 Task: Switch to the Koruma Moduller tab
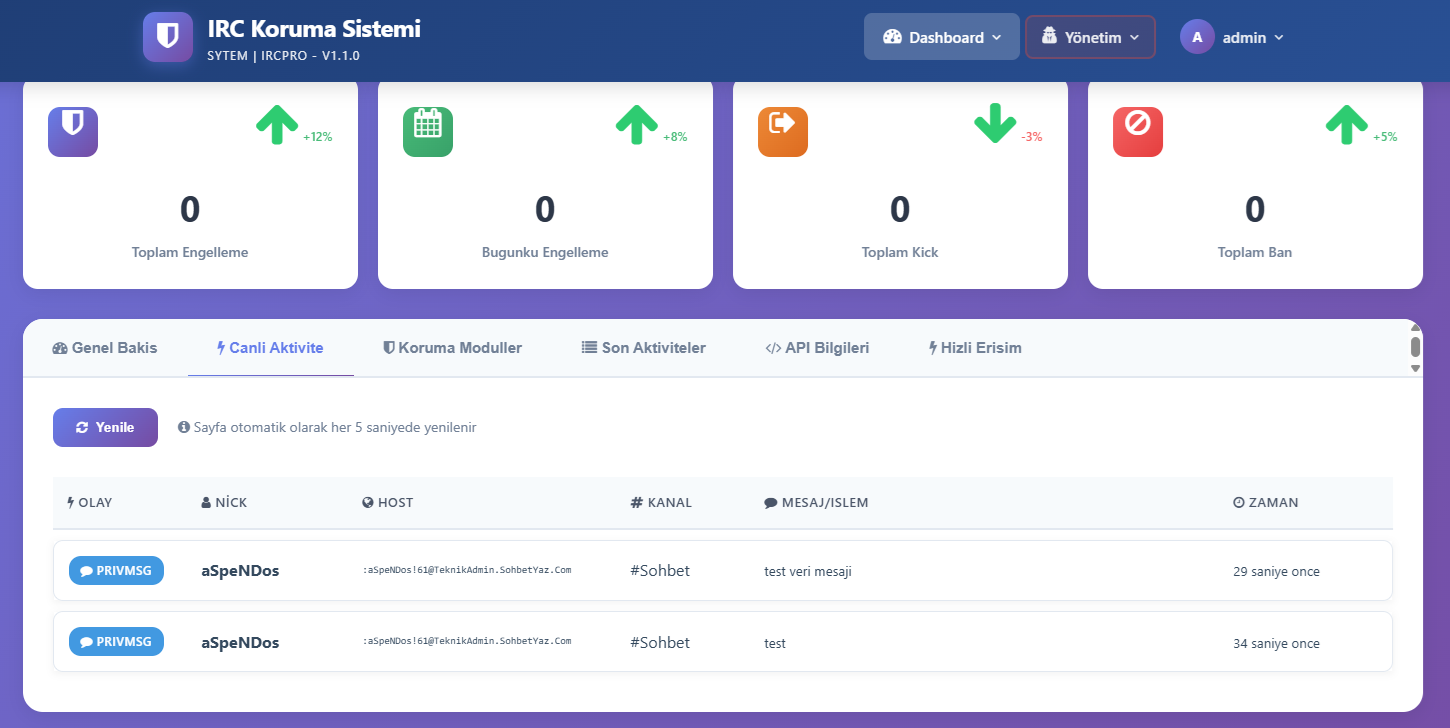pyautogui.click(x=453, y=347)
